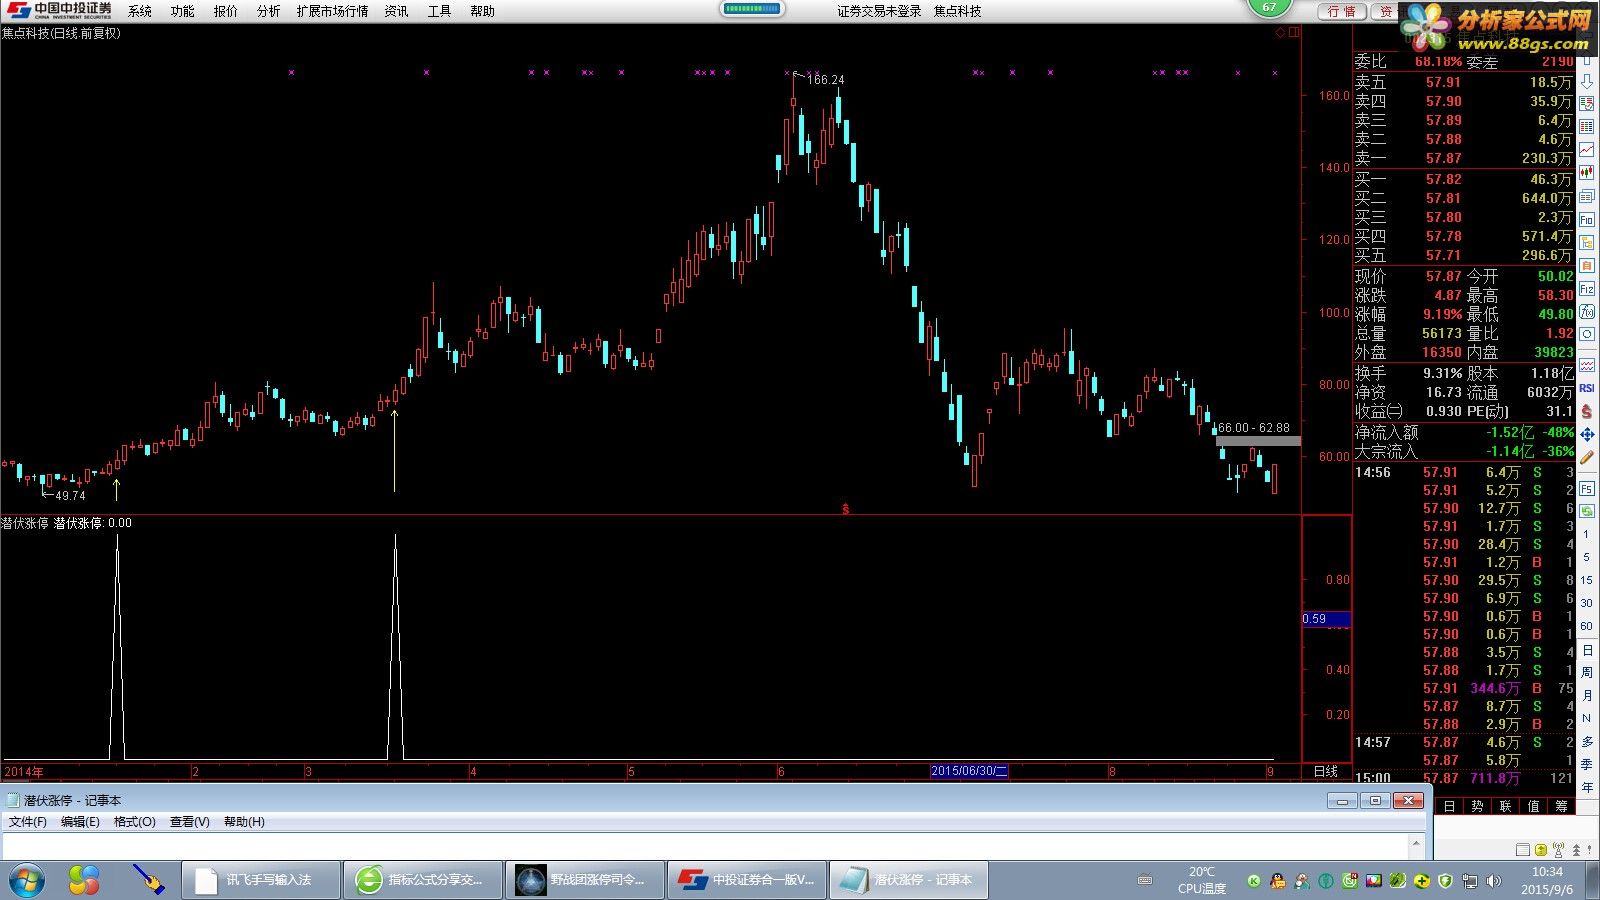
Task: Click the green 67 badge
Action: pyautogui.click(x=1269, y=7)
